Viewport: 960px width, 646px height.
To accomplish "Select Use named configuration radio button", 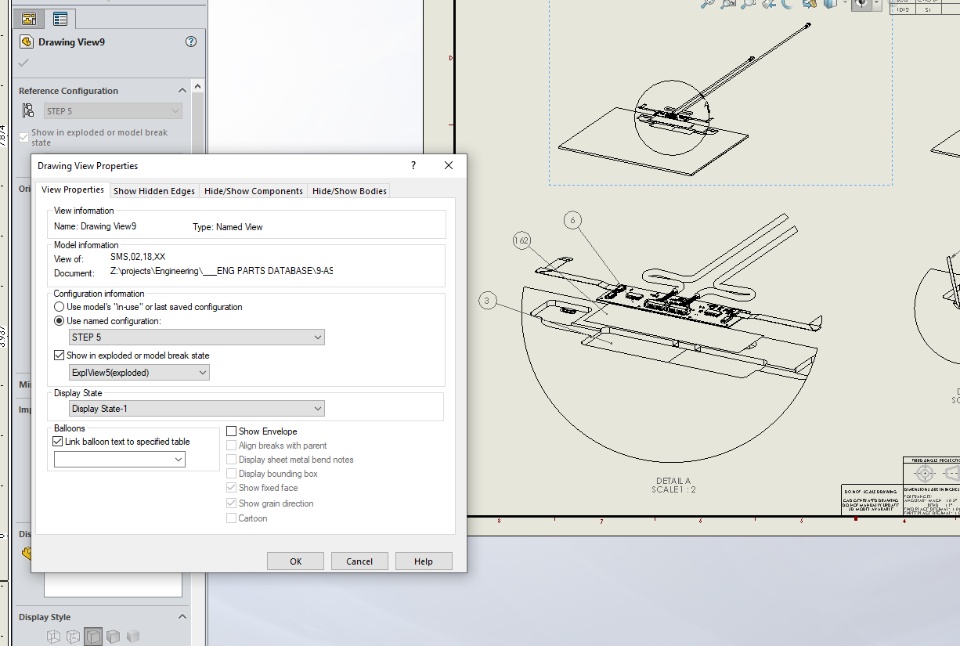I will pos(59,321).
